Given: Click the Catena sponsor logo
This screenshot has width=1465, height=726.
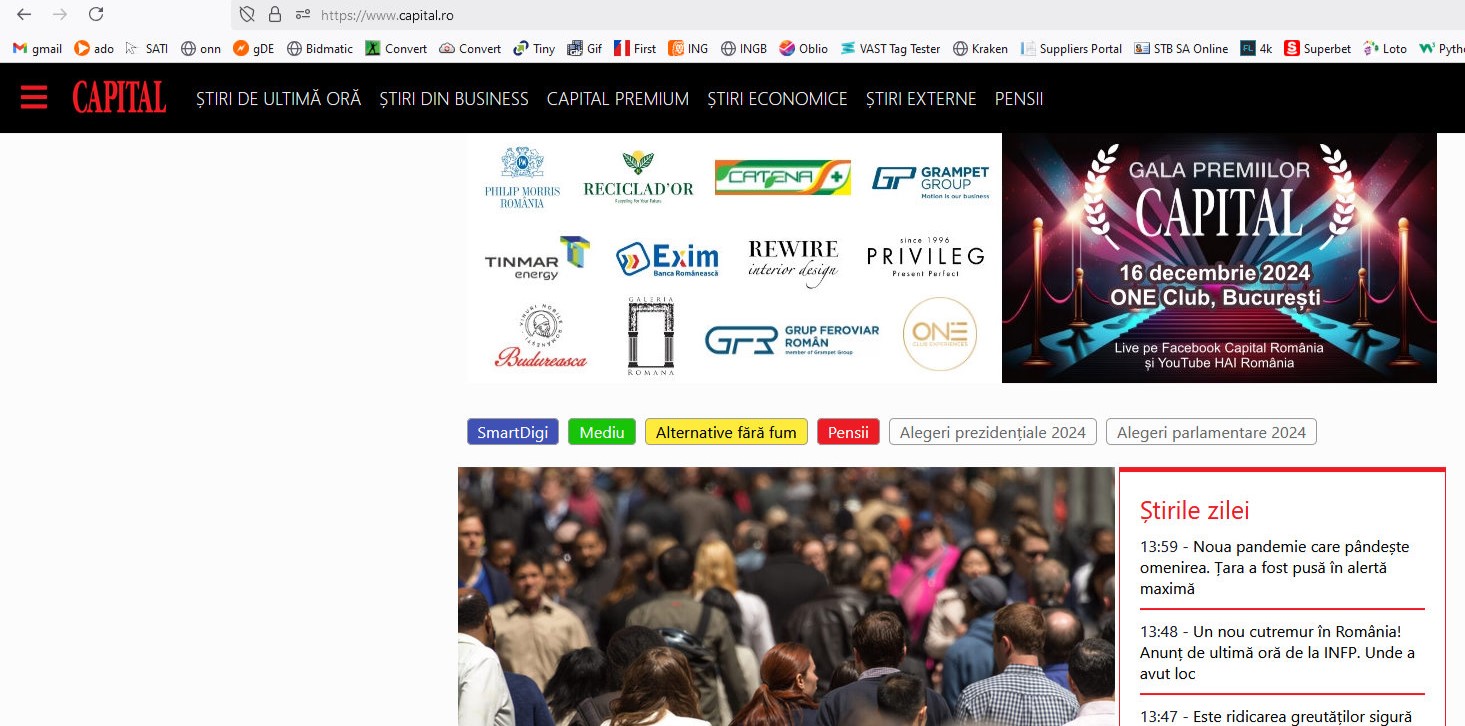Looking at the screenshot, I should (783, 178).
